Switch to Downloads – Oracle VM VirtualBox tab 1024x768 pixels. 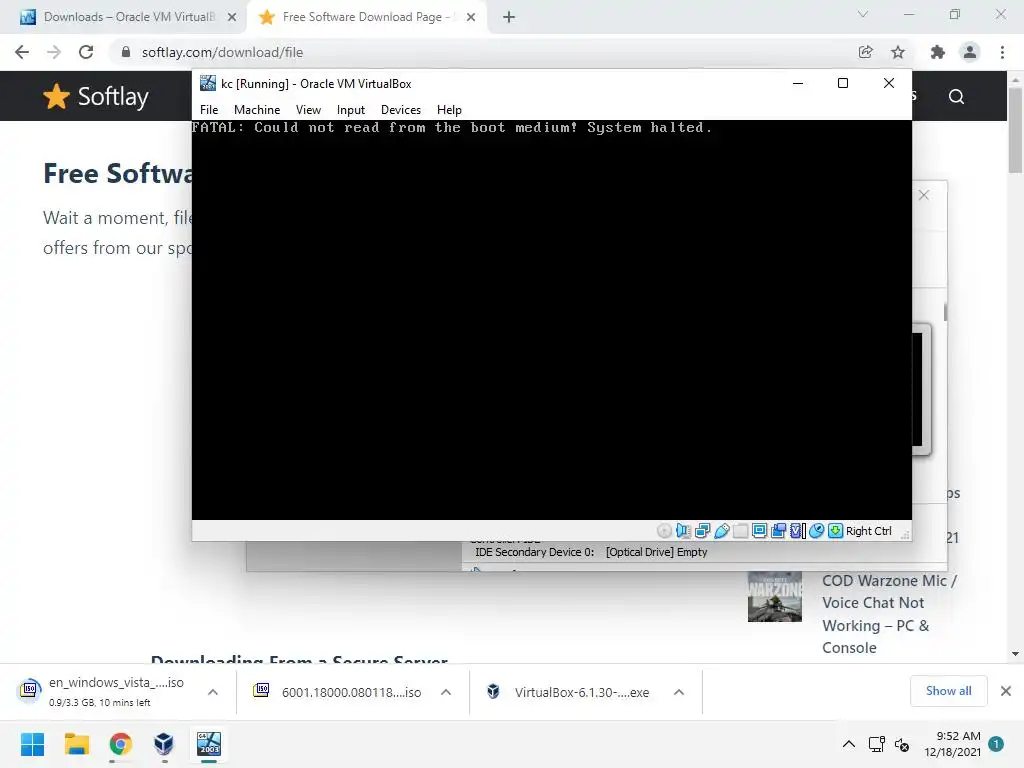click(123, 17)
